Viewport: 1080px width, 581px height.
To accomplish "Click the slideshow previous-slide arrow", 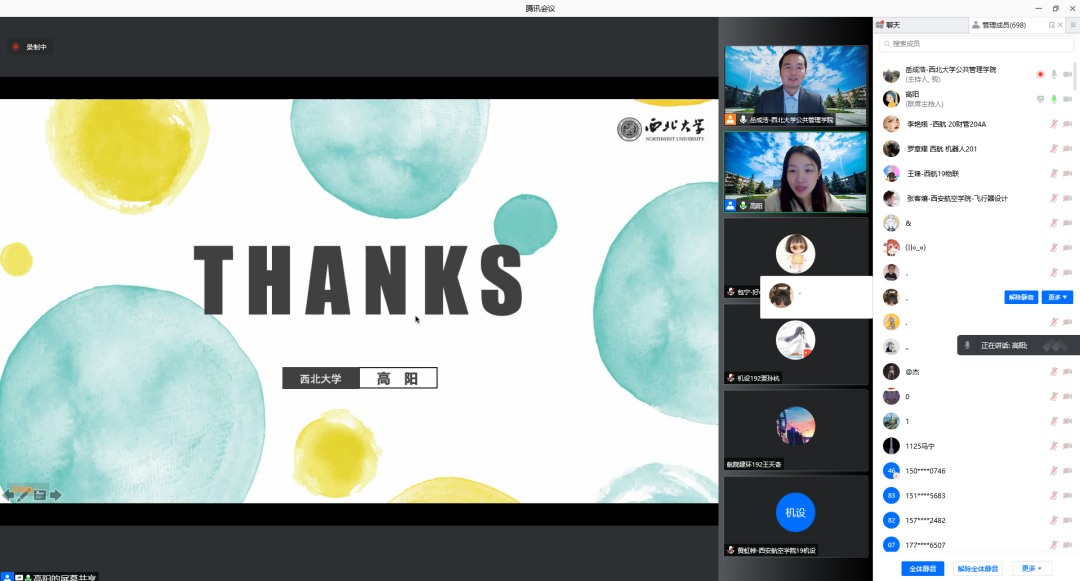I will 8,494.
